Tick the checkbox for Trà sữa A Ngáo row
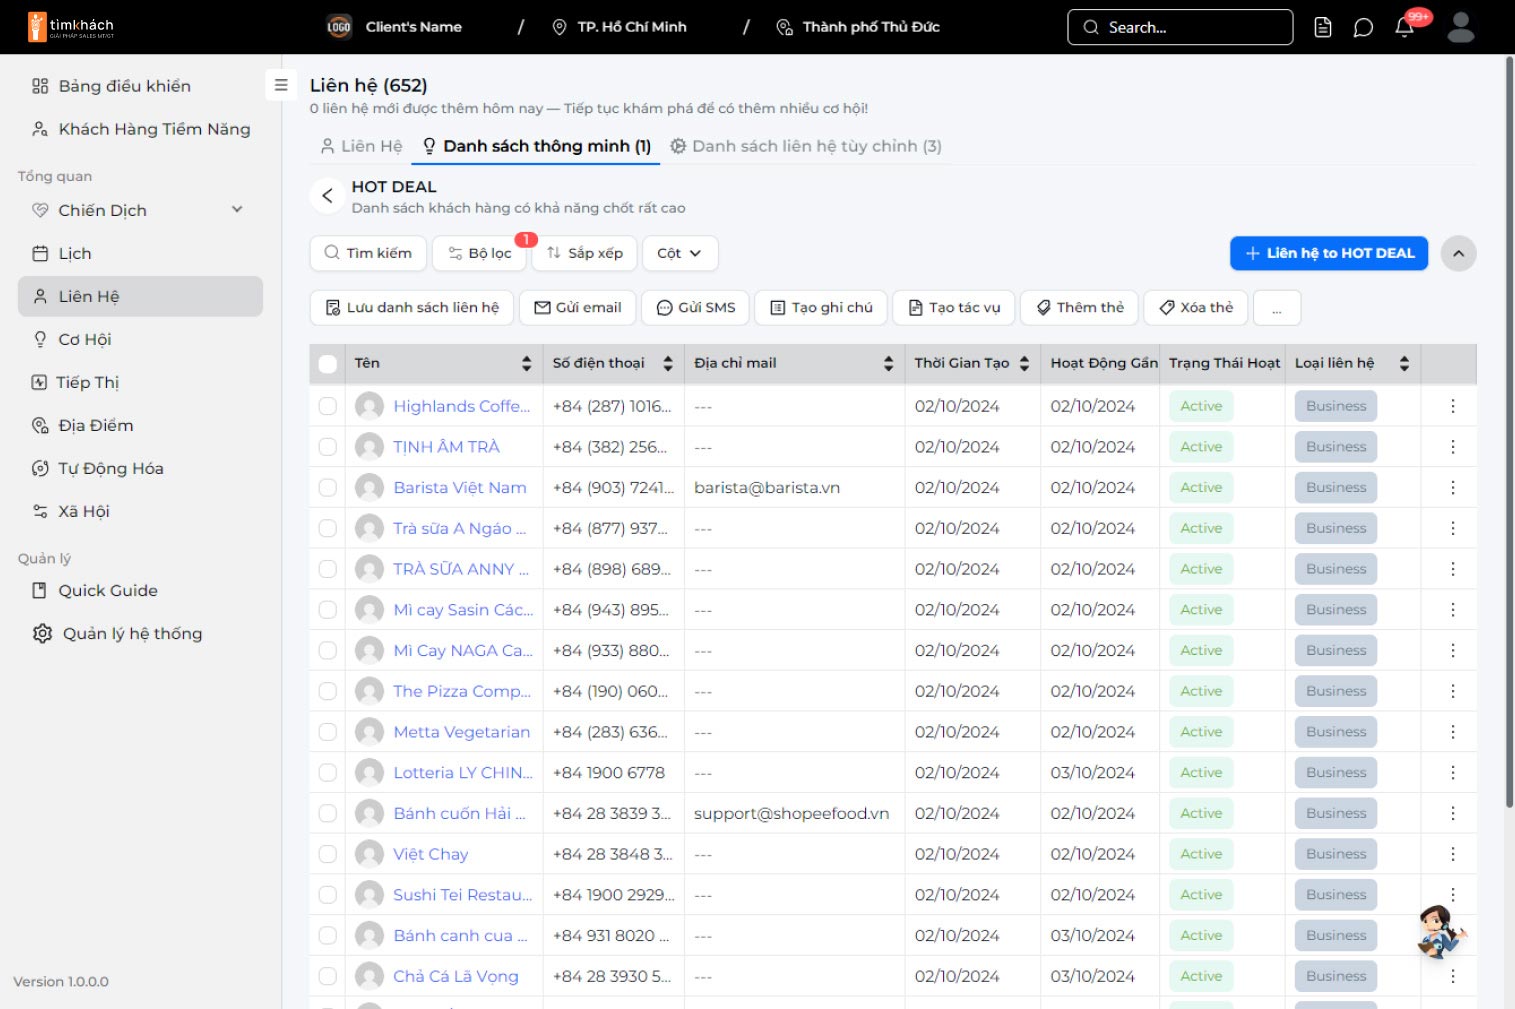The height and width of the screenshot is (1009, 1515). 327,528
